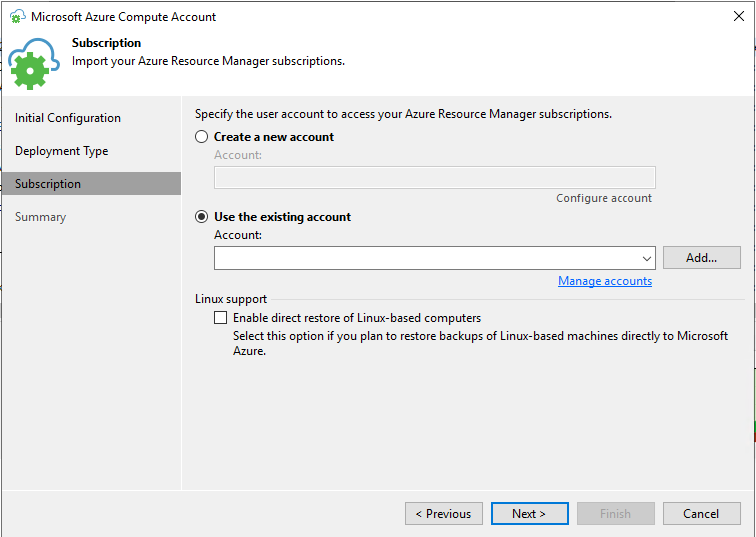
Task: Click the large cloud gear header icon
Action: [34, 64]
